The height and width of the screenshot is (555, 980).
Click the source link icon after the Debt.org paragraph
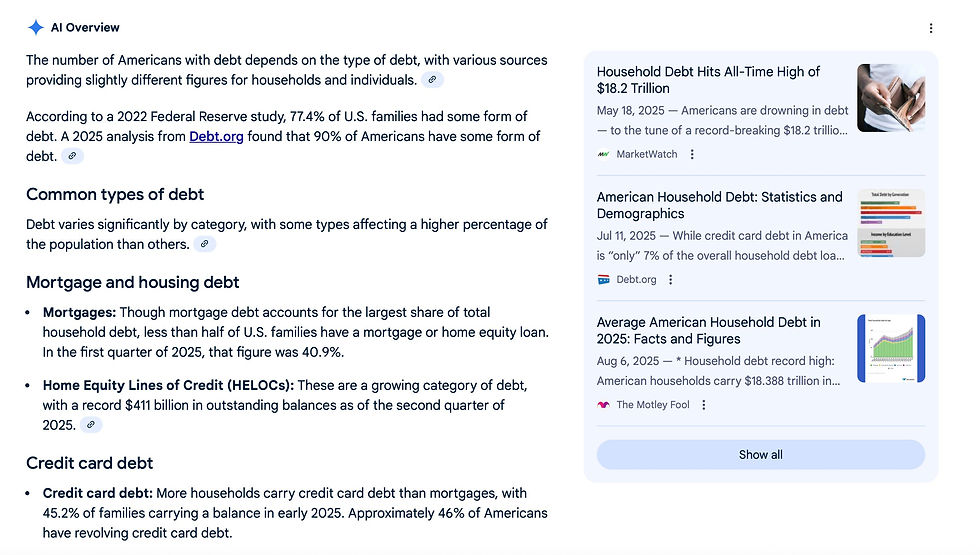pyautogui.click(x=71, y=156)
